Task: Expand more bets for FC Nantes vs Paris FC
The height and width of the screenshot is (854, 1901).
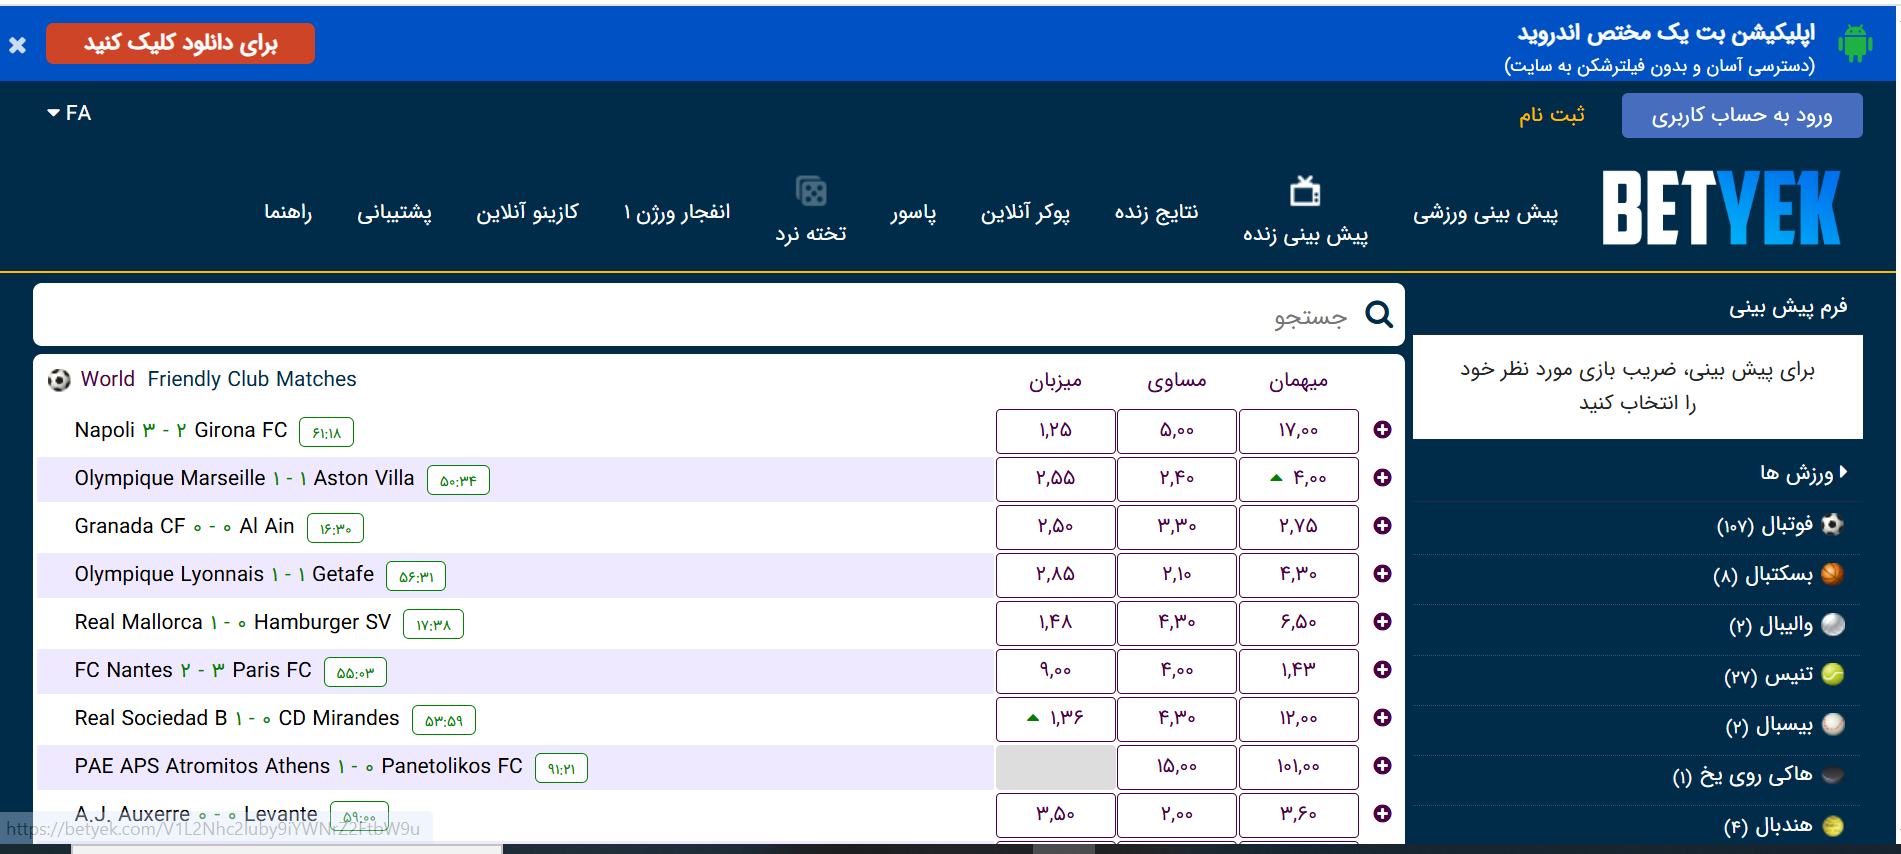Action: [1382, 670]
